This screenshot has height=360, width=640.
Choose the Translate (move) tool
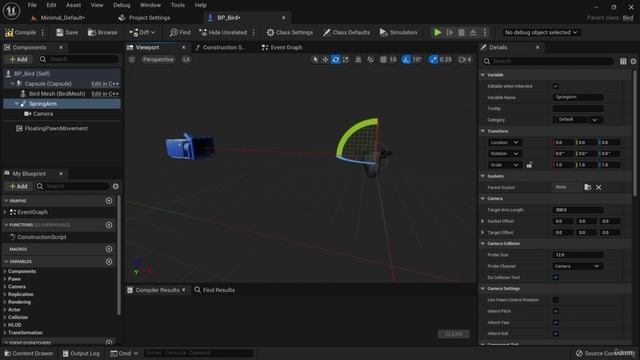[x=325, y=60]
